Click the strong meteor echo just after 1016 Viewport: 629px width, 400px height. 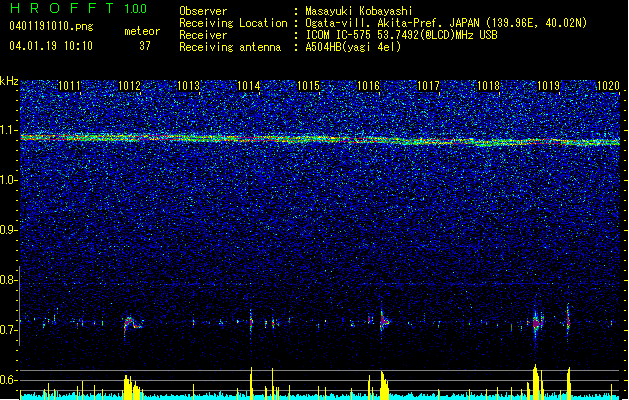pyautogui.click(x=384, y=321)
